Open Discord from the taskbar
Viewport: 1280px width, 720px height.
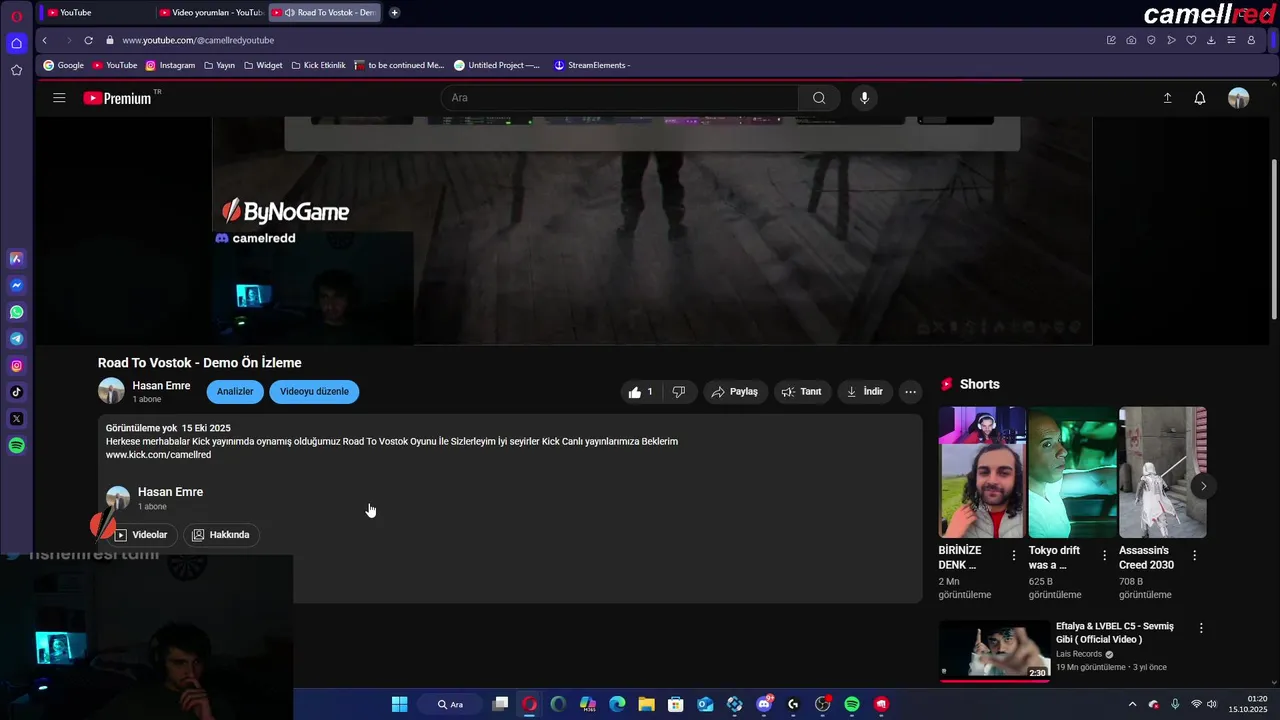pos(764,704)
